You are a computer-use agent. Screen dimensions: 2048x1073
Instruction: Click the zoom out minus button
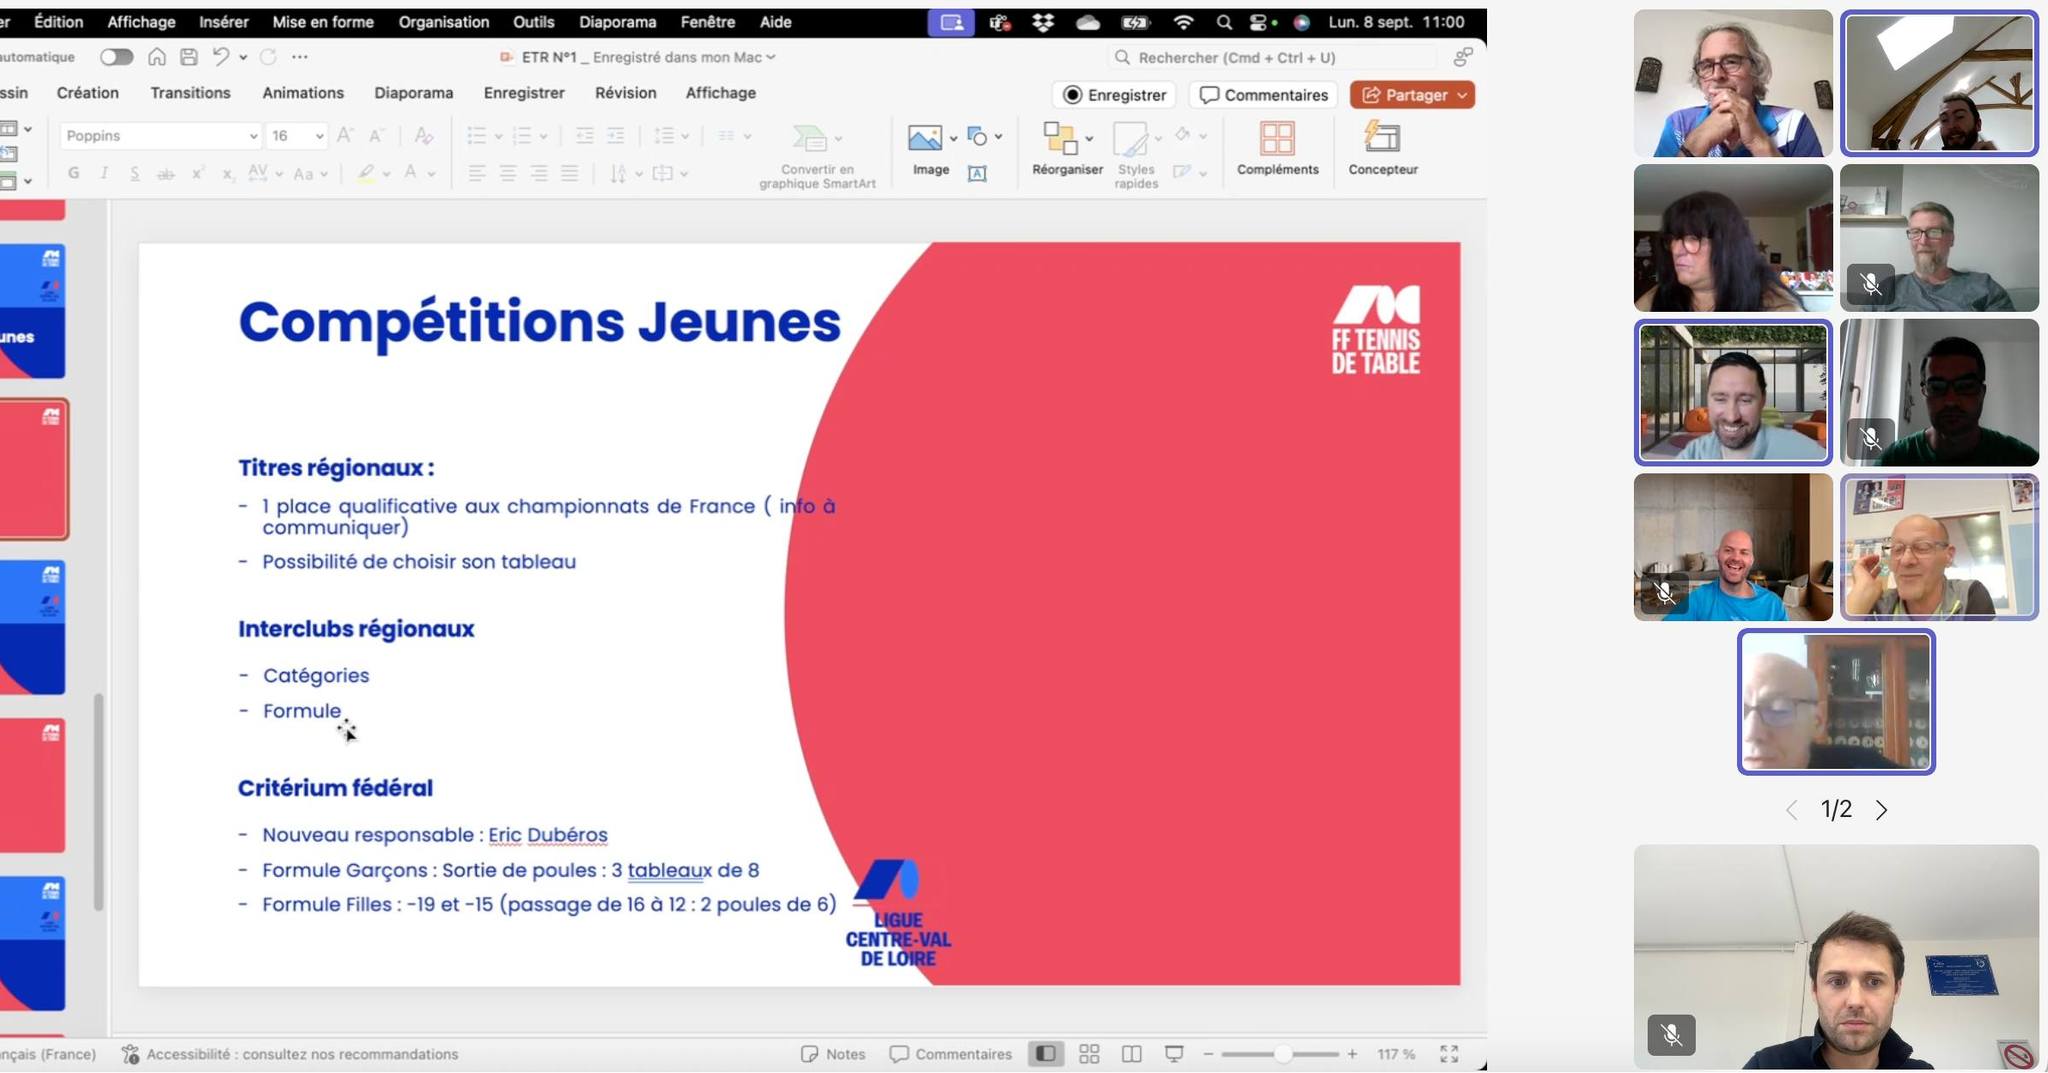(x=1208, y=1053)
